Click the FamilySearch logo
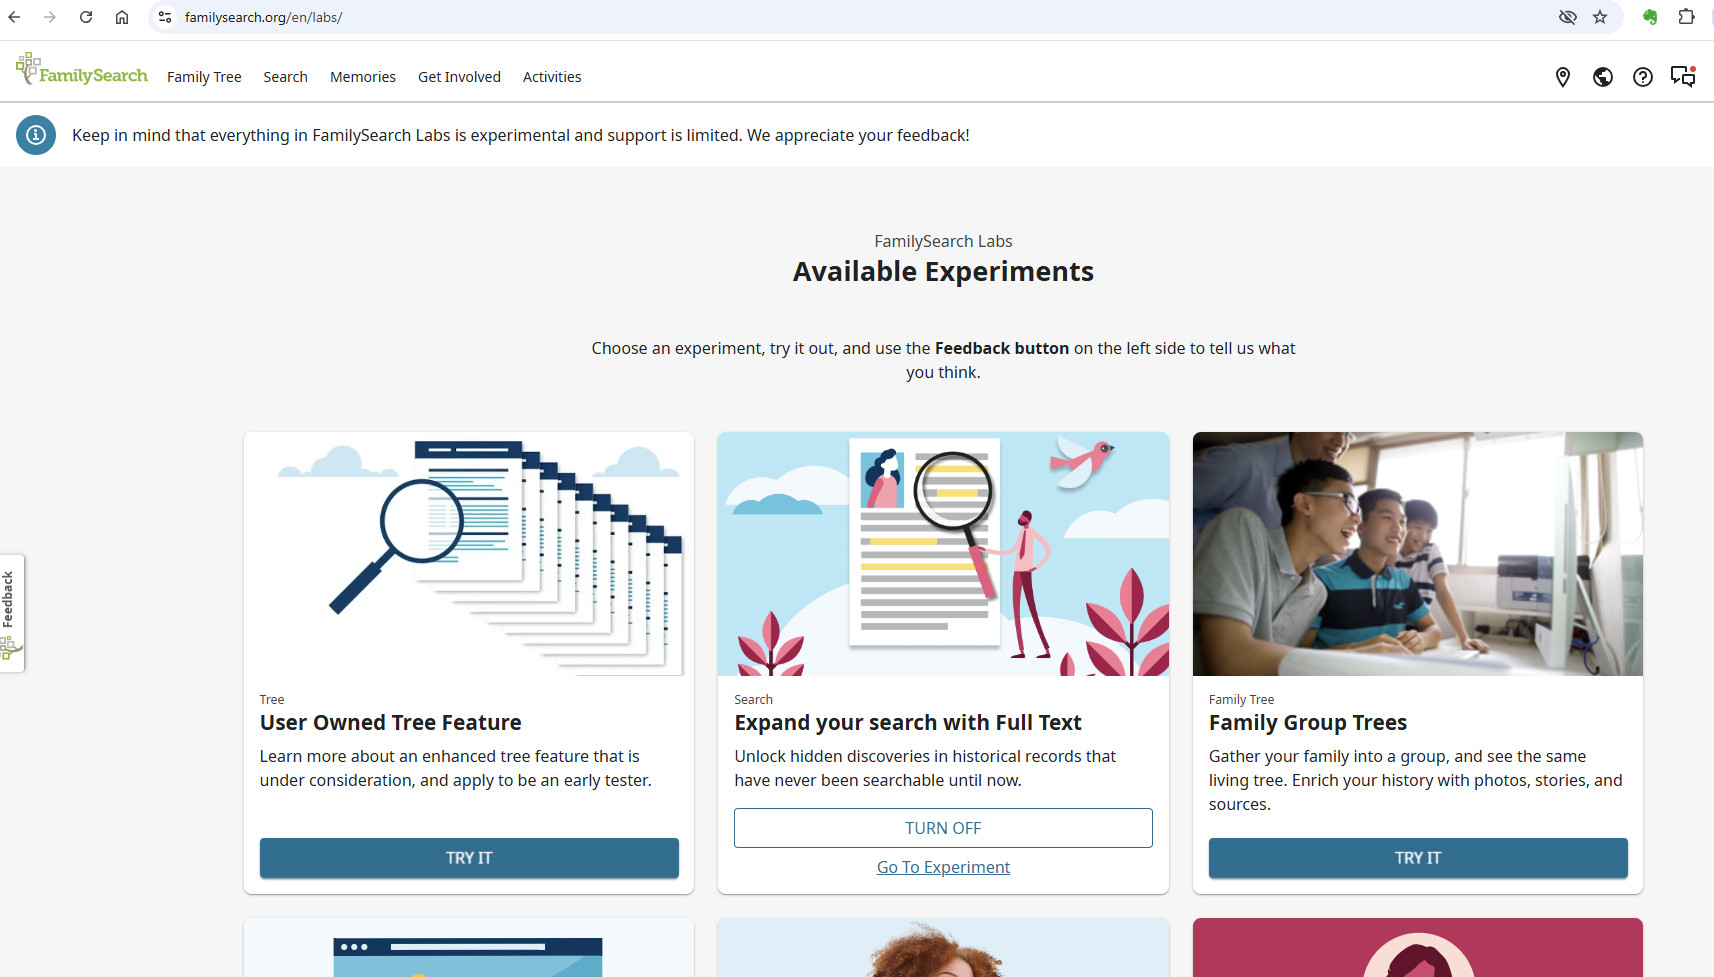The width and height of the screenshot is (1714, 977). pyautogui.click(x=82, y=70)
